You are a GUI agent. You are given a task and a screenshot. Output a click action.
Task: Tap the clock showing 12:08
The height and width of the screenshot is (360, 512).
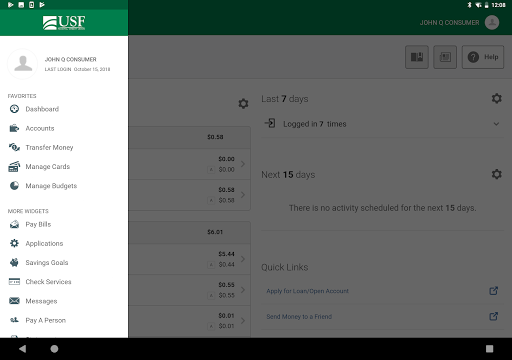(x=498, y=5)
